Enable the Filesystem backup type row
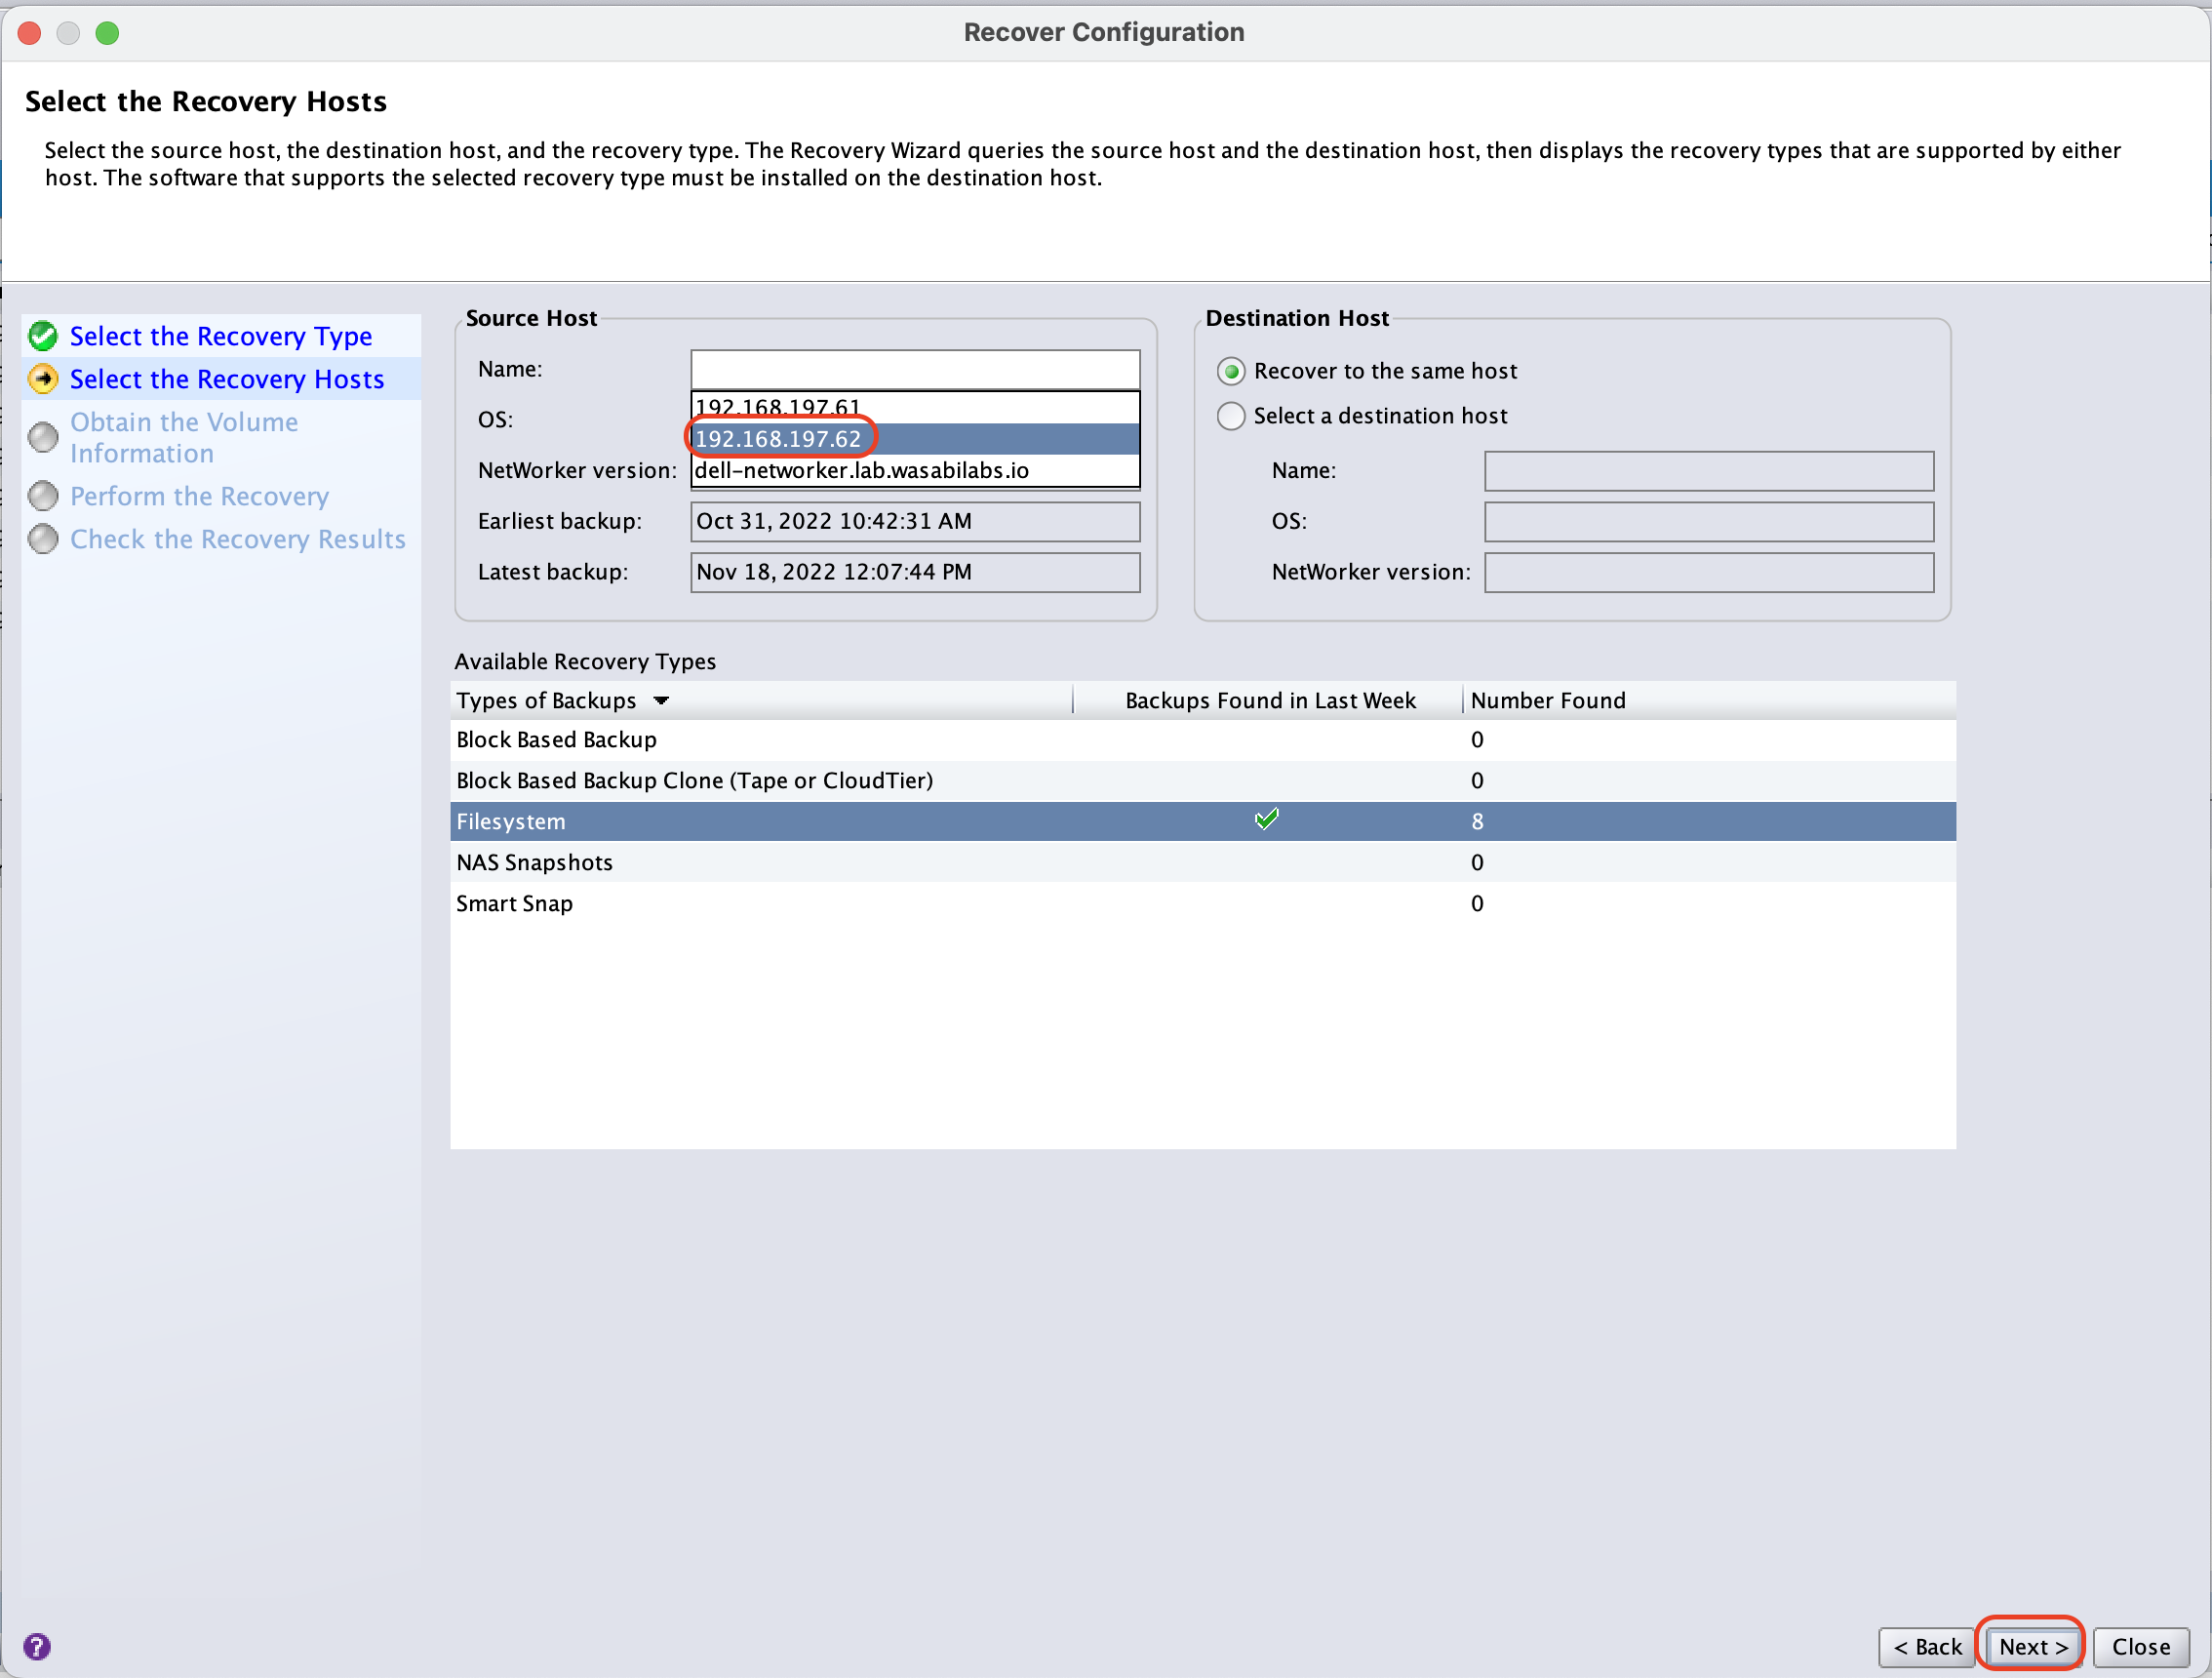The height and width of the screenshot is (1678, 2212). tap(1204, 821)
